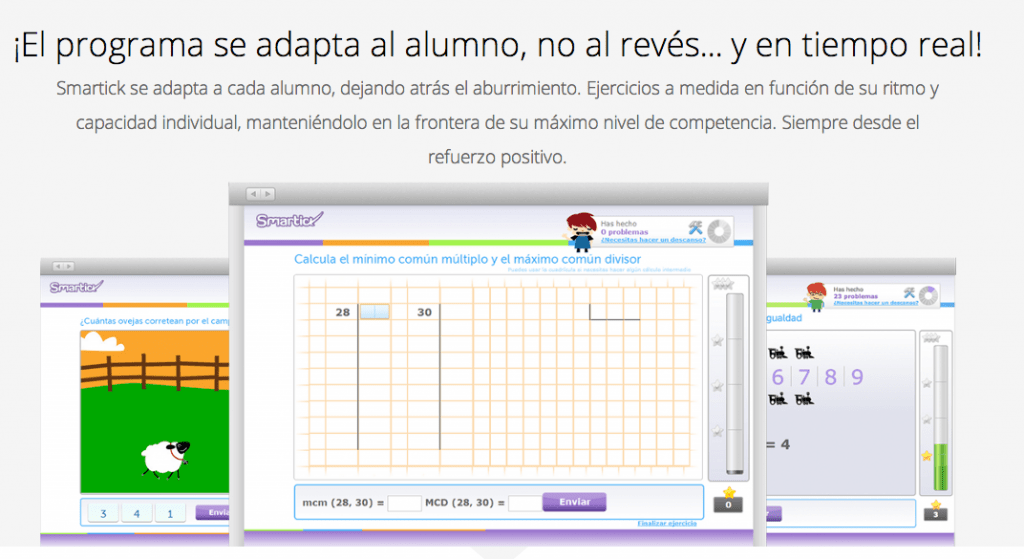Screen dimensions: 1024x559
Task: Click triple-star icon atop center progress bar
Action: coord(723,285)
